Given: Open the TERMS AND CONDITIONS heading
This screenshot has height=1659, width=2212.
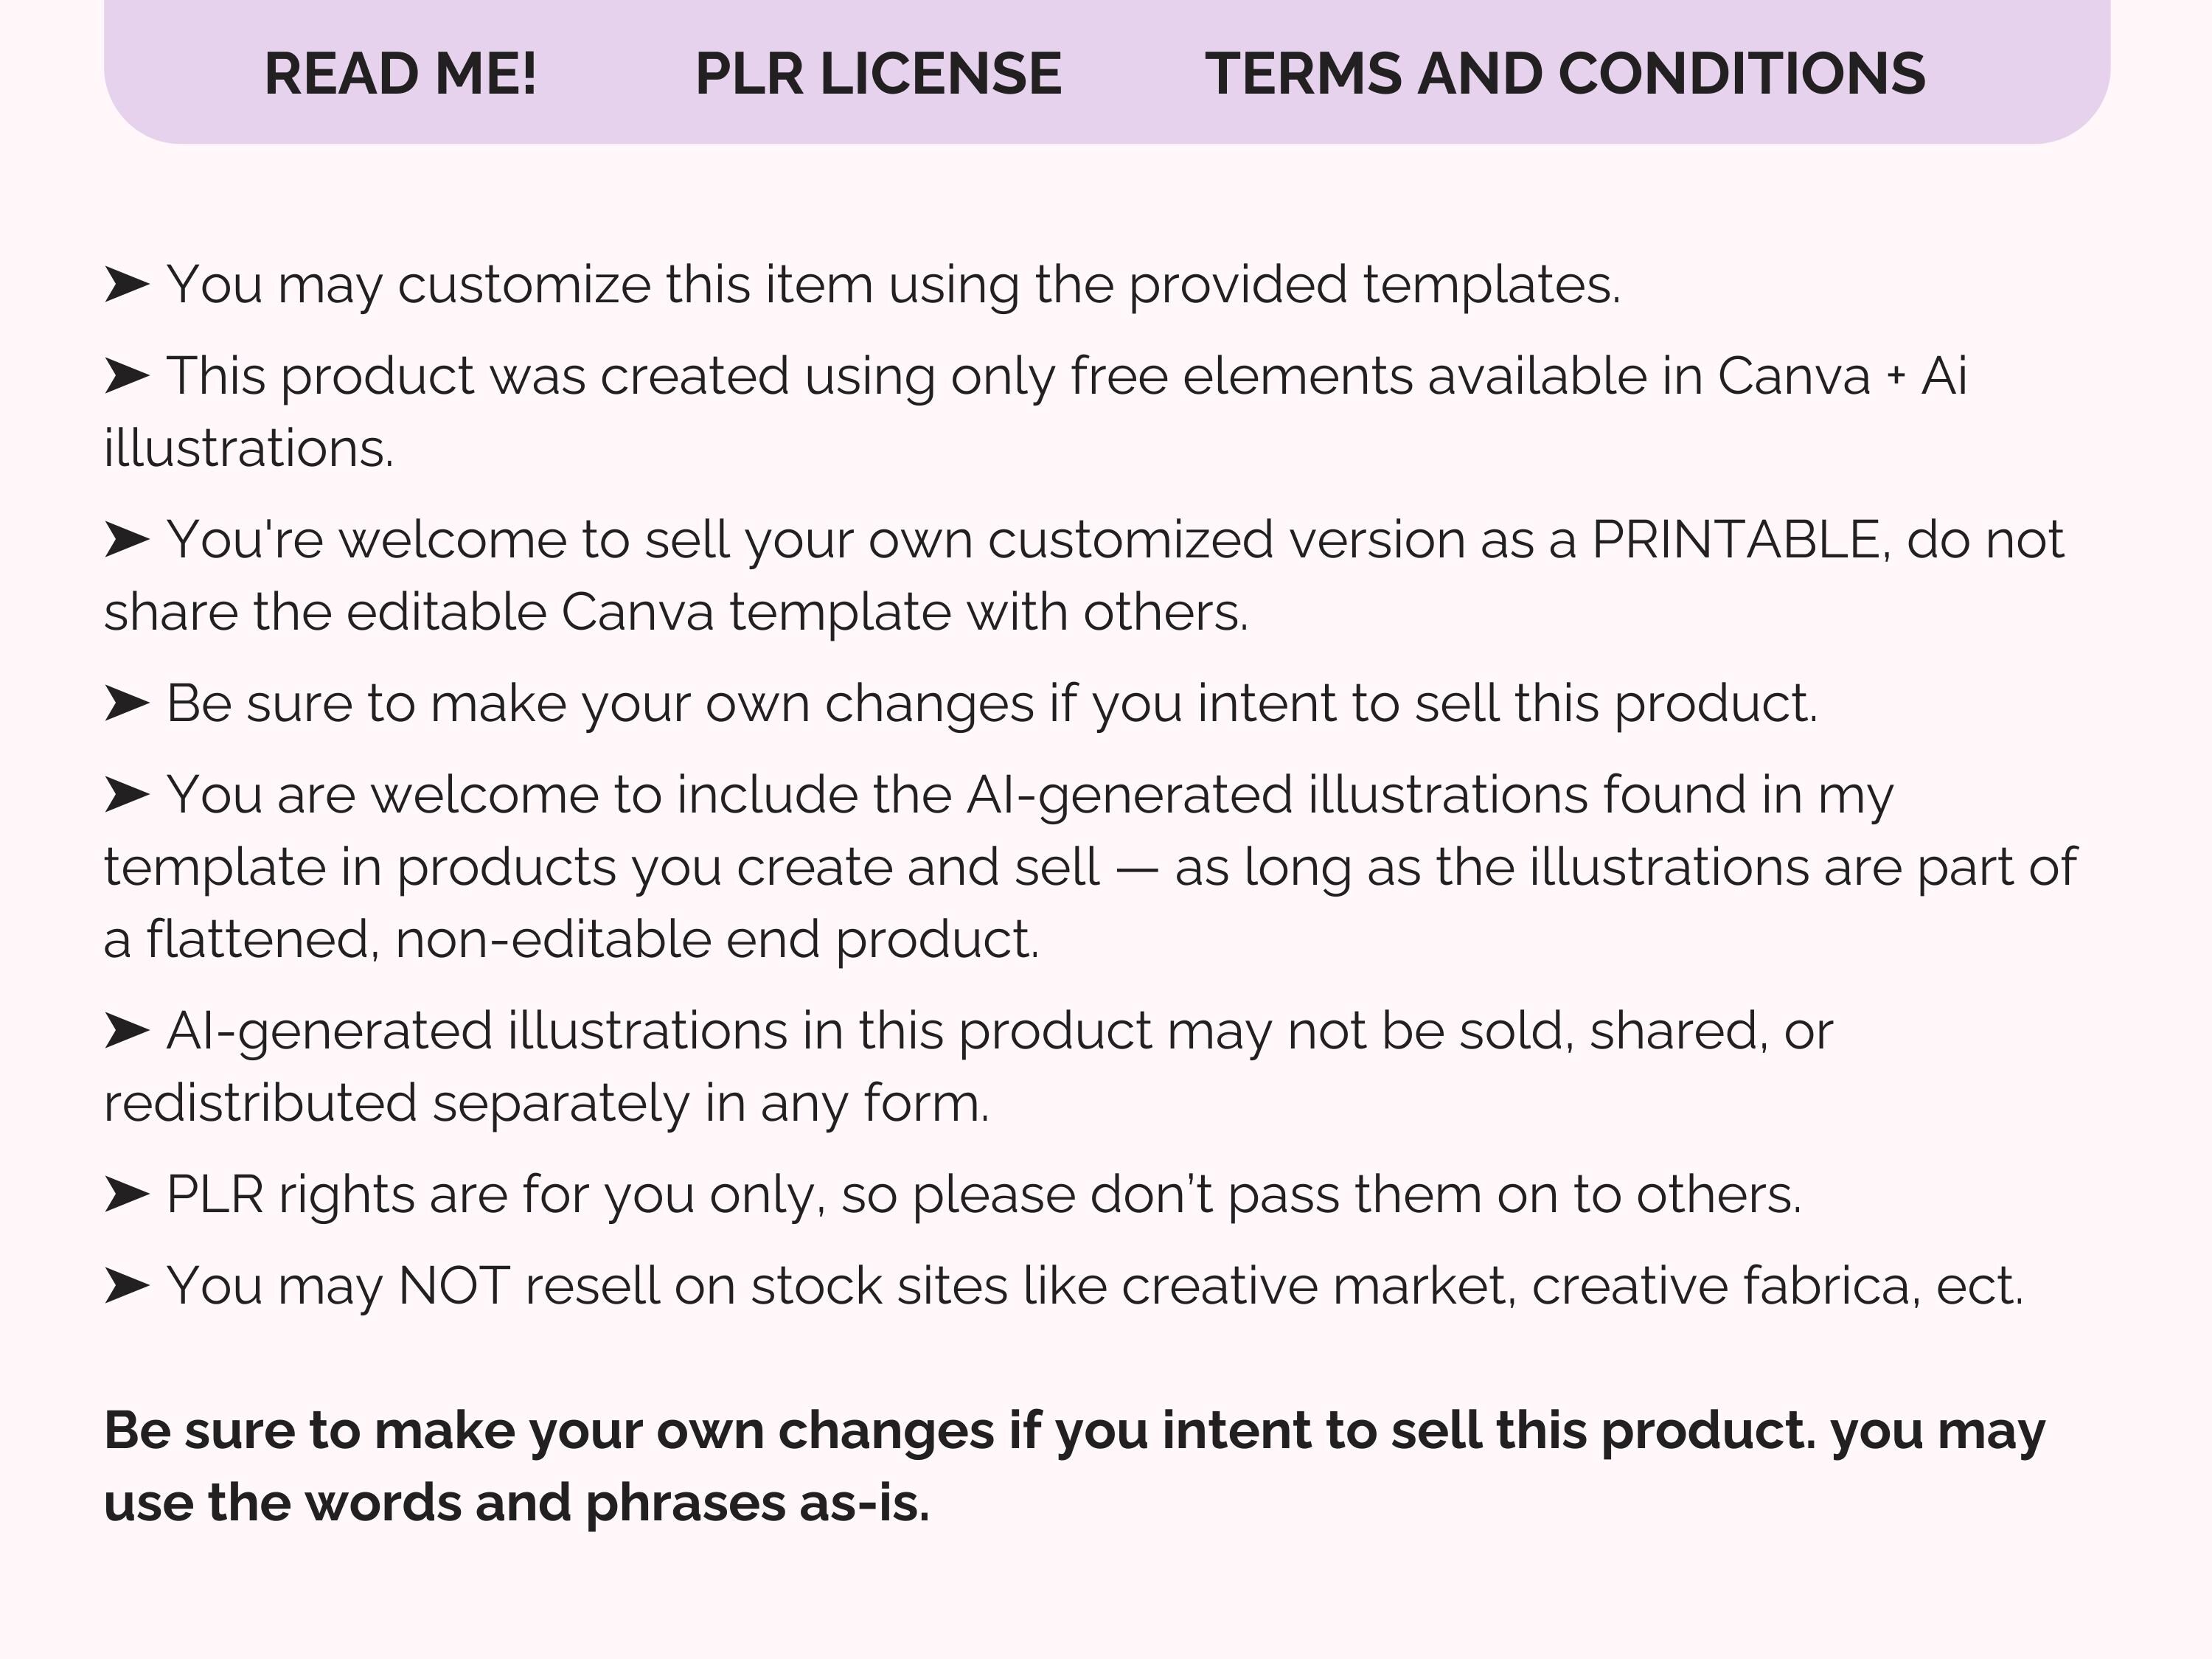Looking at the screenshot, I should (1565, 74).
